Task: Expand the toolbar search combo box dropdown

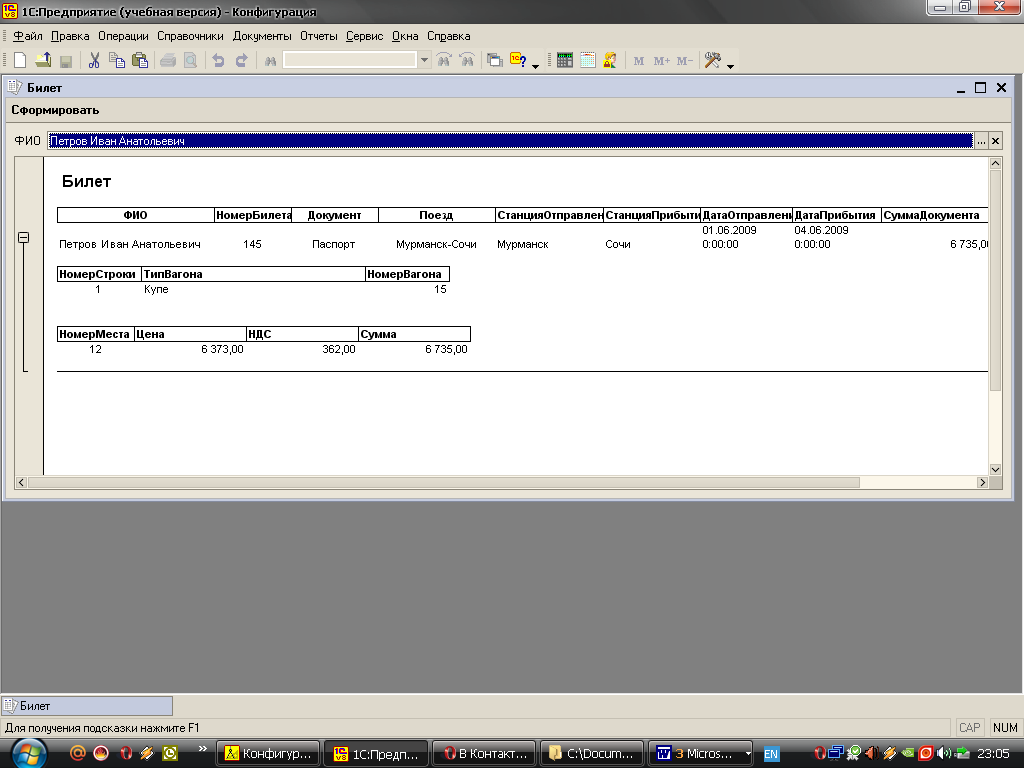Action: (x=424, y=60)
